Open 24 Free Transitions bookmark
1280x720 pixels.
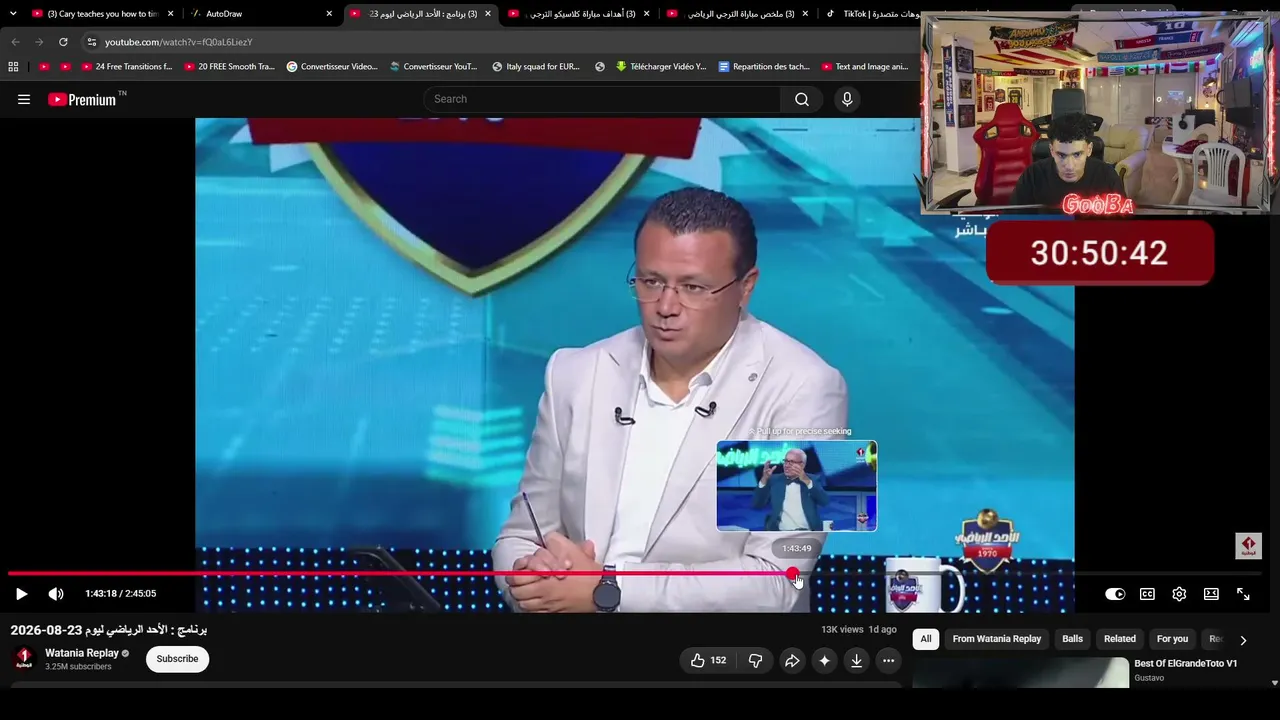(127, 67)
